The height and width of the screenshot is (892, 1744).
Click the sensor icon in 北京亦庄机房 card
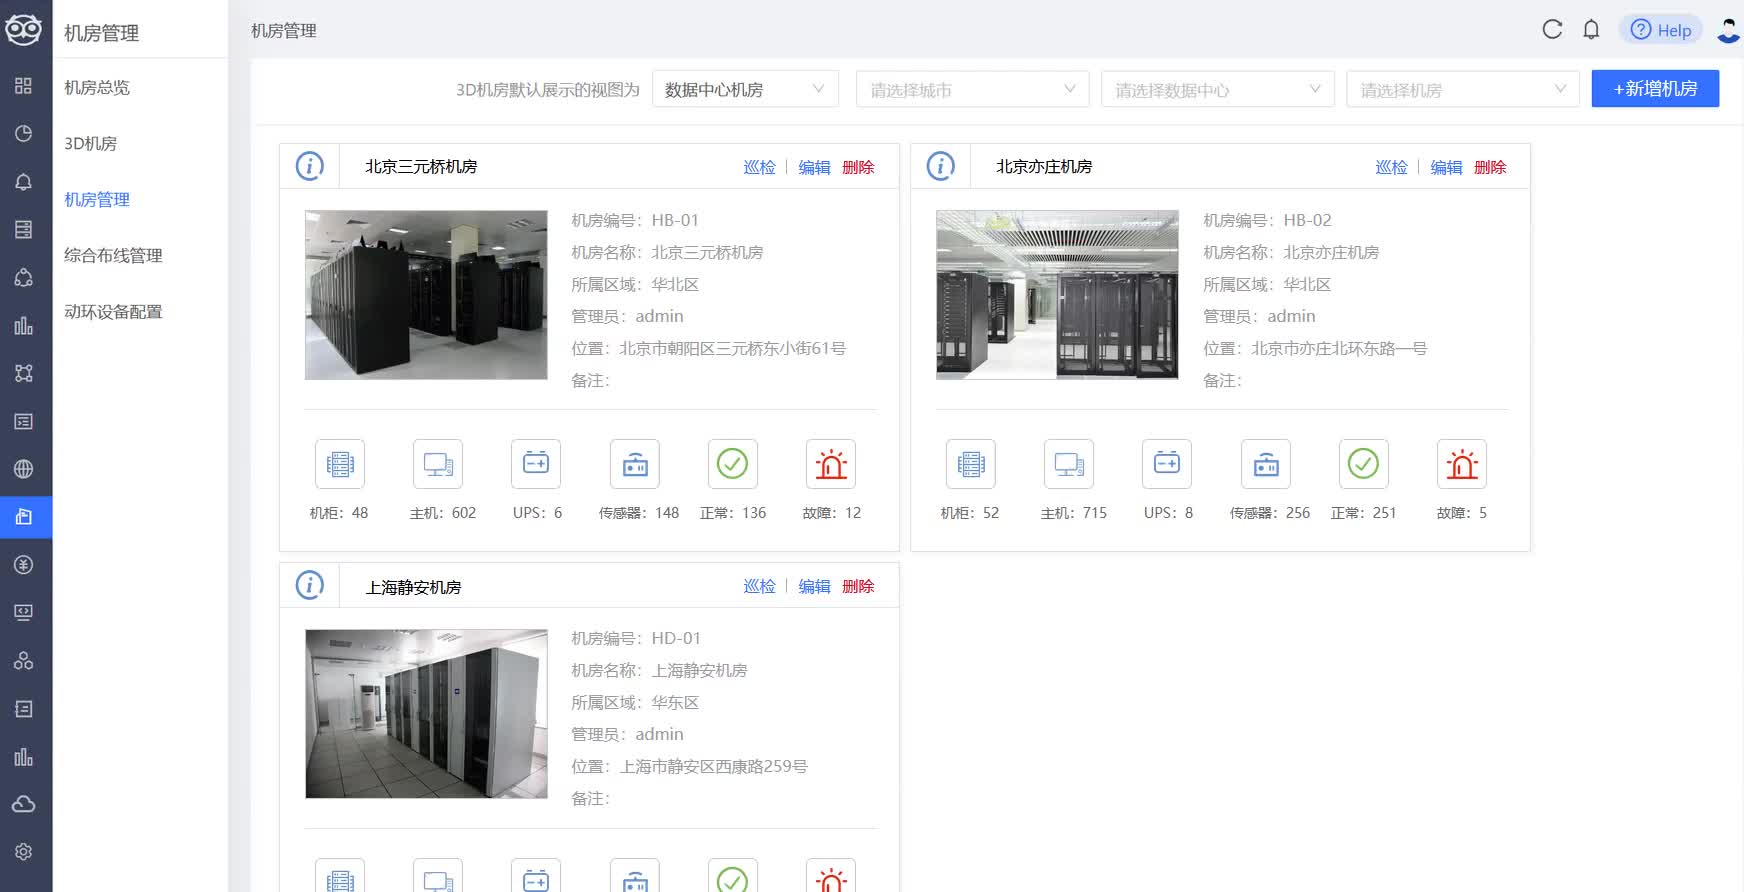pyautogui.click(x=1266, y=464)
